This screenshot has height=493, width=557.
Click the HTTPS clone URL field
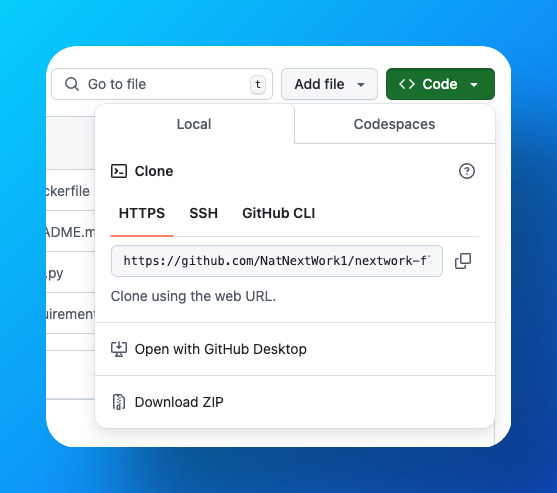(x=277, y=261)
